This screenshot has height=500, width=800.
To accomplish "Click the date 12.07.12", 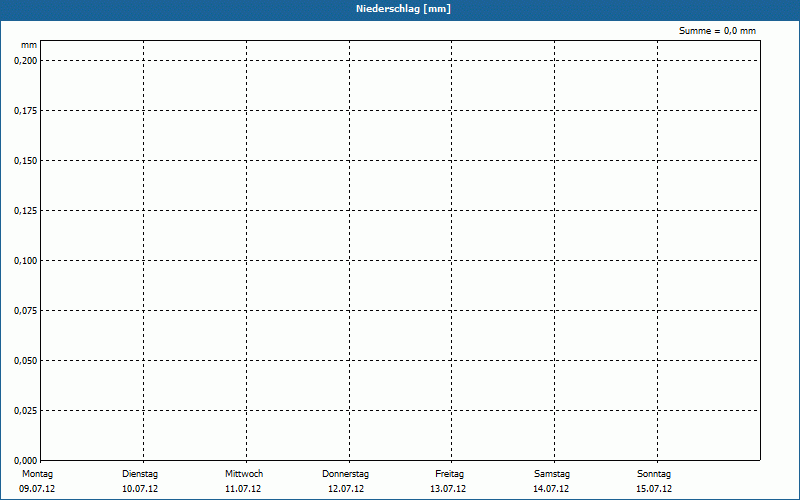I will point(346,489).
